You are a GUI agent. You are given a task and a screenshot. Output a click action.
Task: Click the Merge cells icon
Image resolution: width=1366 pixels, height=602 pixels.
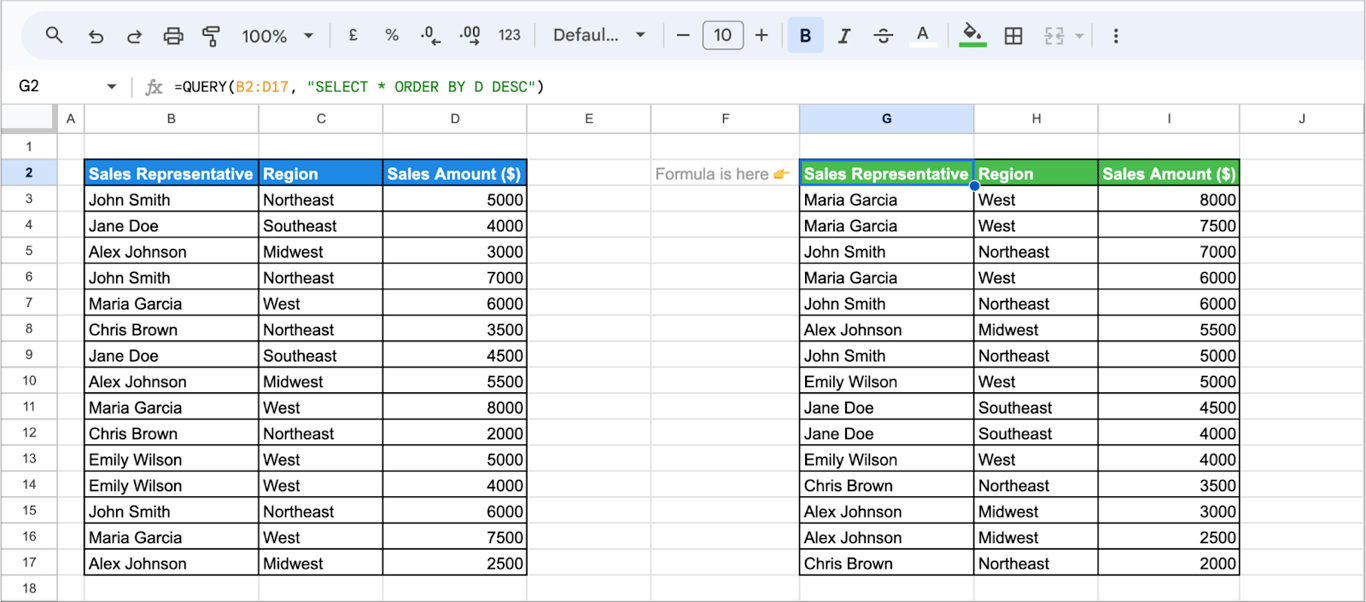click(1054, 36)
